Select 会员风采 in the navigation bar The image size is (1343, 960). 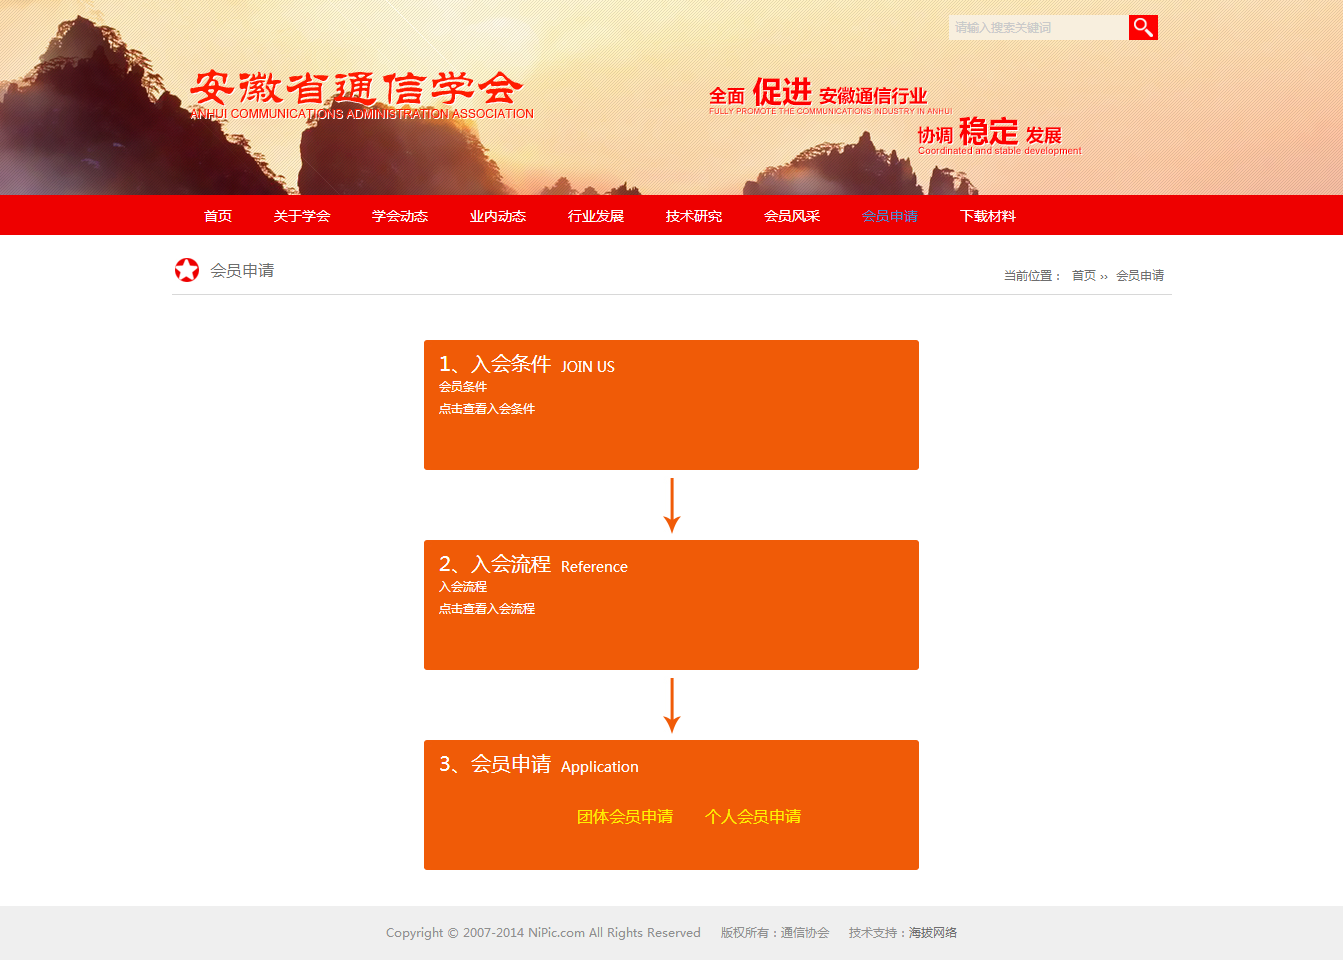pos(792,216)
